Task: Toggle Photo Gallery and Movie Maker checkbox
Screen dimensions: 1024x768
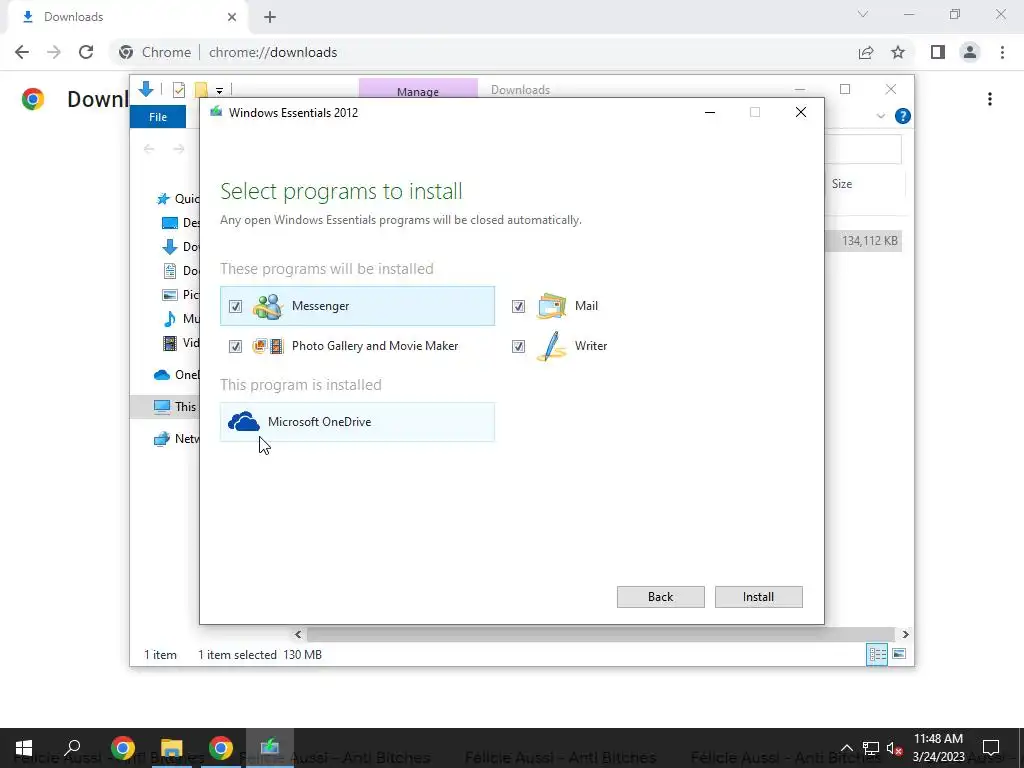Action: tap(235, 346)
